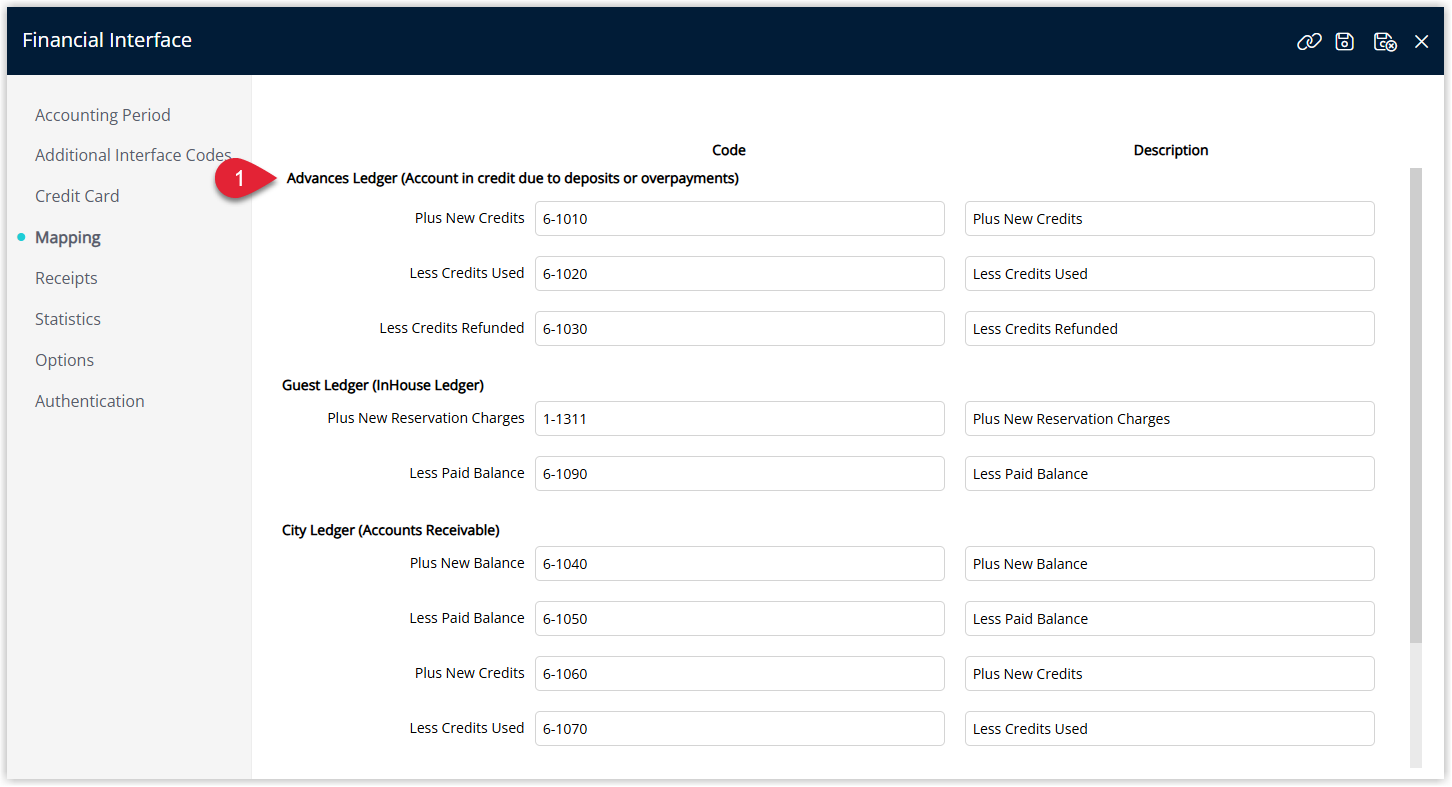Click the Plus New Balance label
Screen dimensions: 1452x787
467,563
